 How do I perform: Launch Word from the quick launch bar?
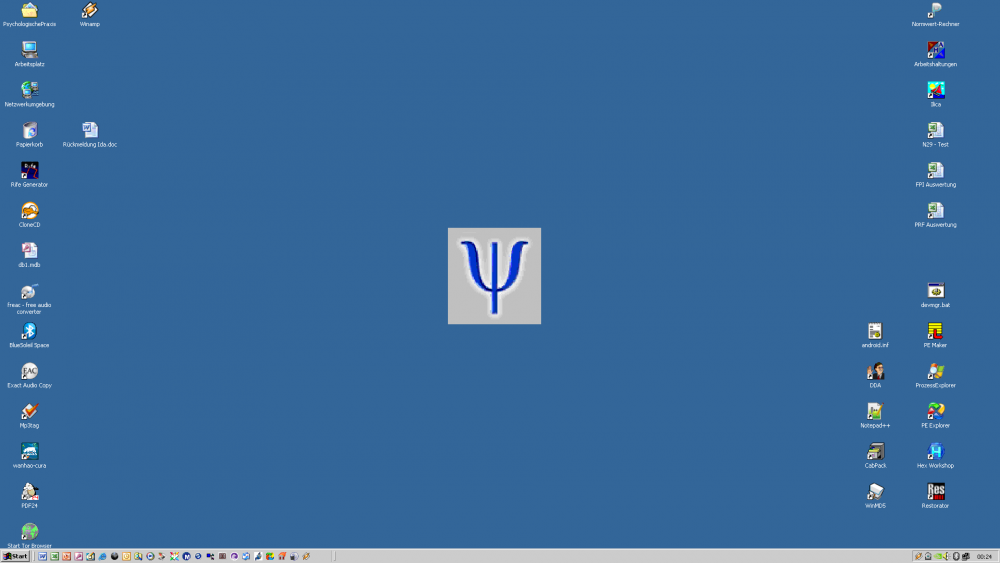pyautogui.click(x=42, y=557)
